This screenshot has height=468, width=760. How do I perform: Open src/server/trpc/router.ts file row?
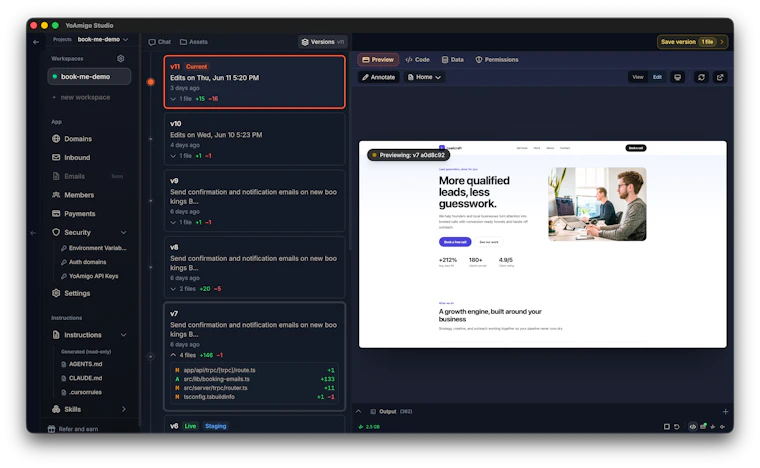tap(254, 388)
